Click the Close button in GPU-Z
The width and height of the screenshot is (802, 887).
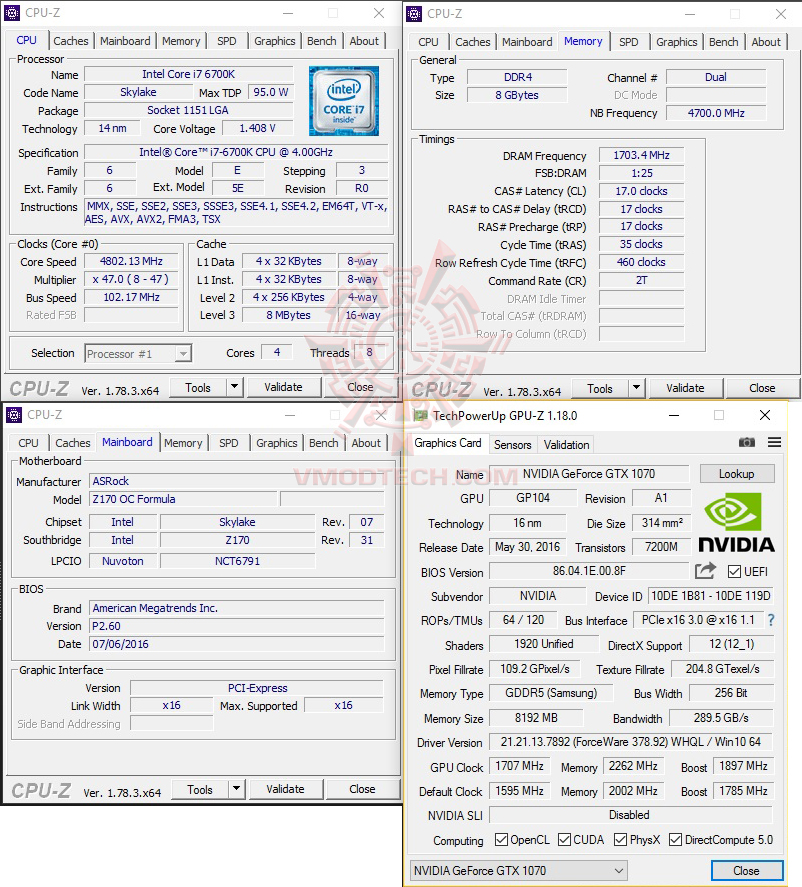(747, 871)
